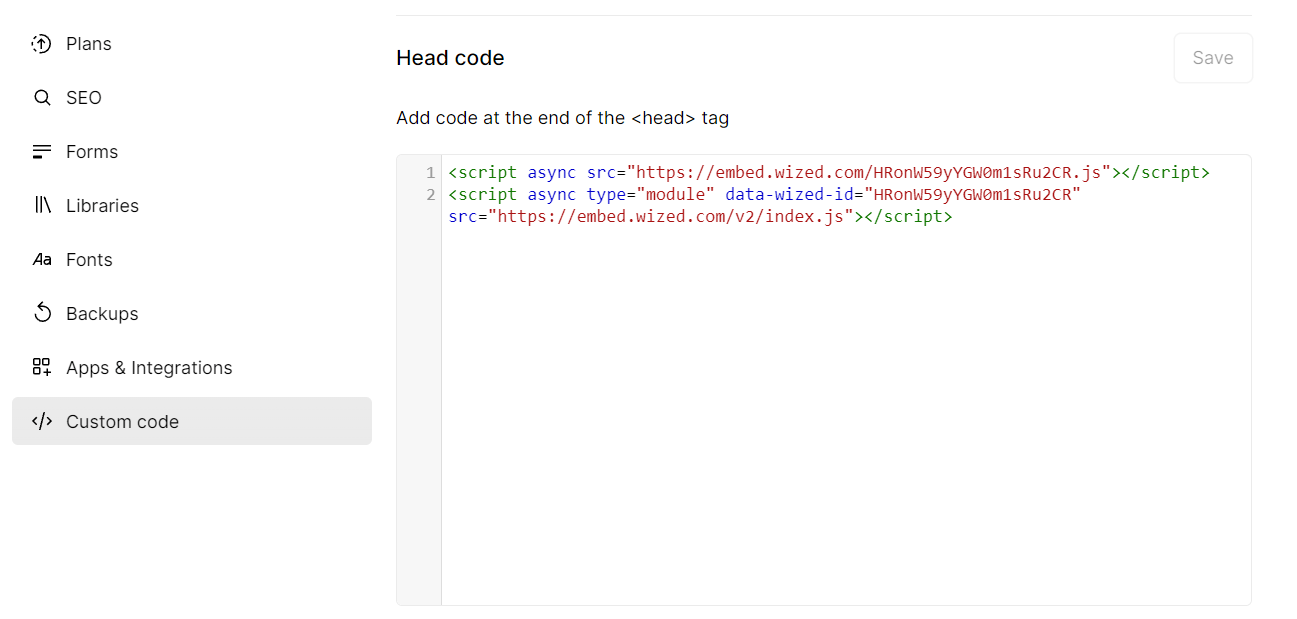Click the SEO magnifying glass icon
The width and height of the screenshot is (1297, 619).
pyautogui.click(x=41, y=97)
